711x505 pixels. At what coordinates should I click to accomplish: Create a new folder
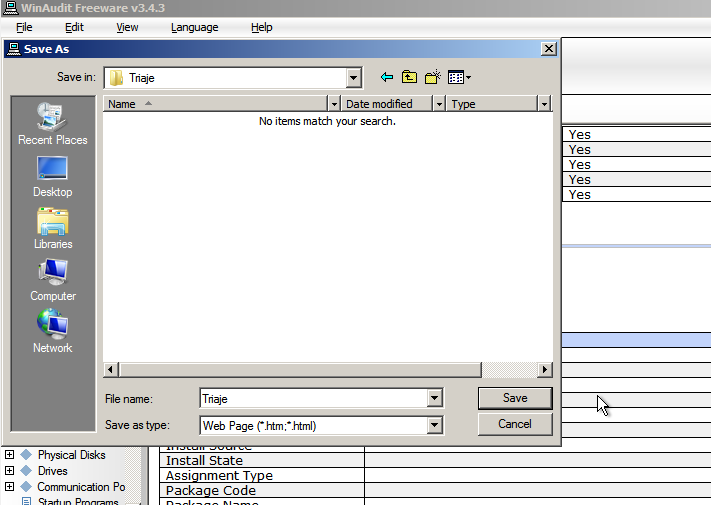[433, 78]
